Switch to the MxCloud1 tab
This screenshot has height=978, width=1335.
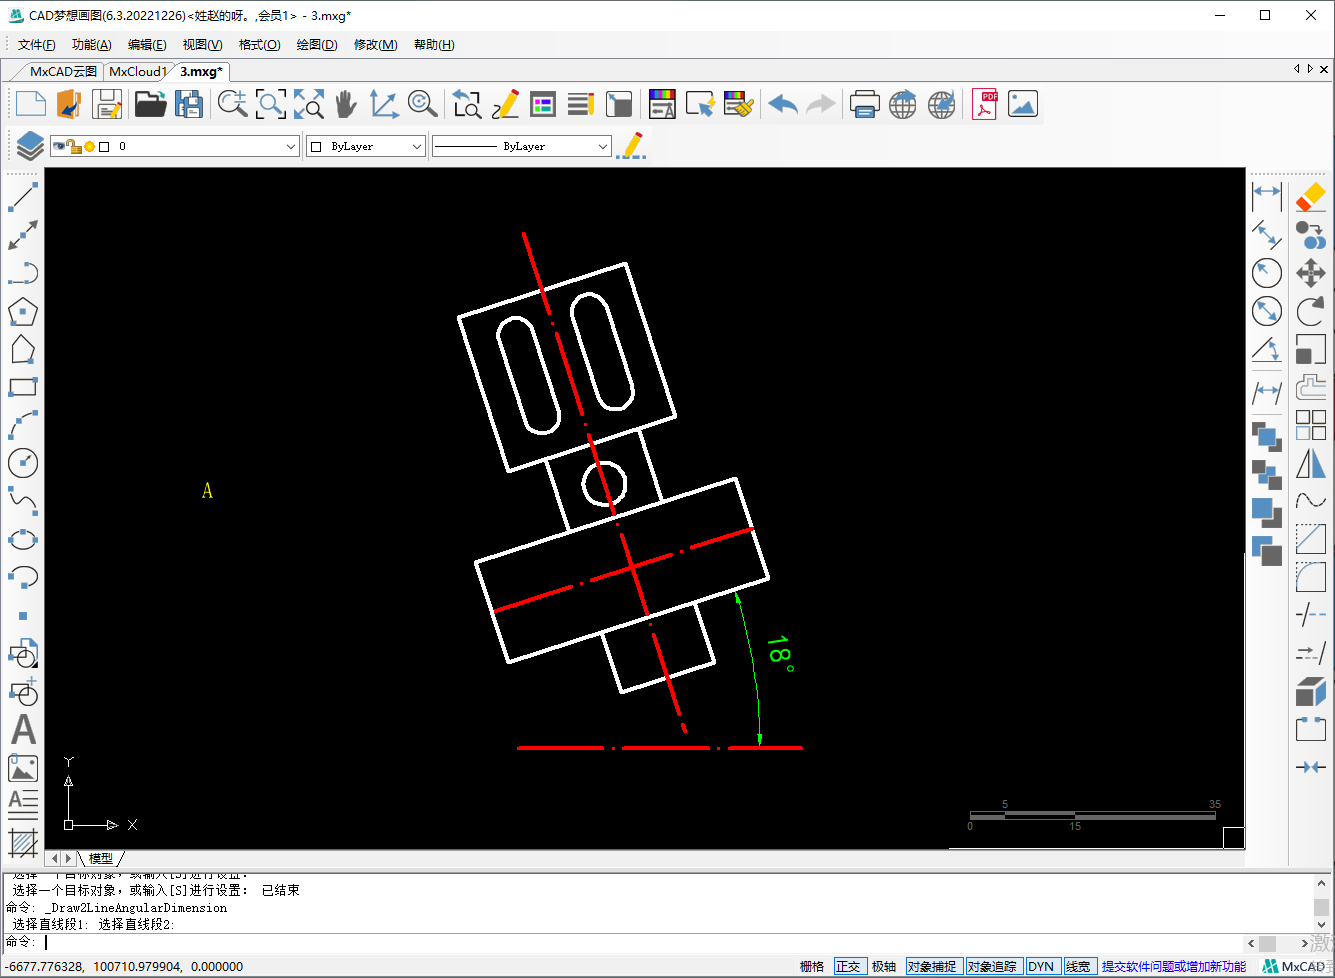pos(138,71)
